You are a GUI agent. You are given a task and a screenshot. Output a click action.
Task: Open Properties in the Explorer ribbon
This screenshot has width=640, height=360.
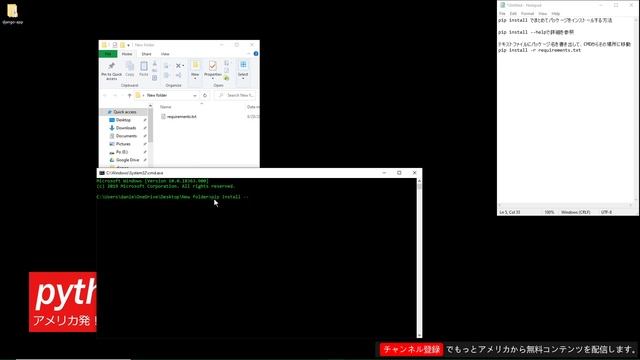(x=213, y=69)
